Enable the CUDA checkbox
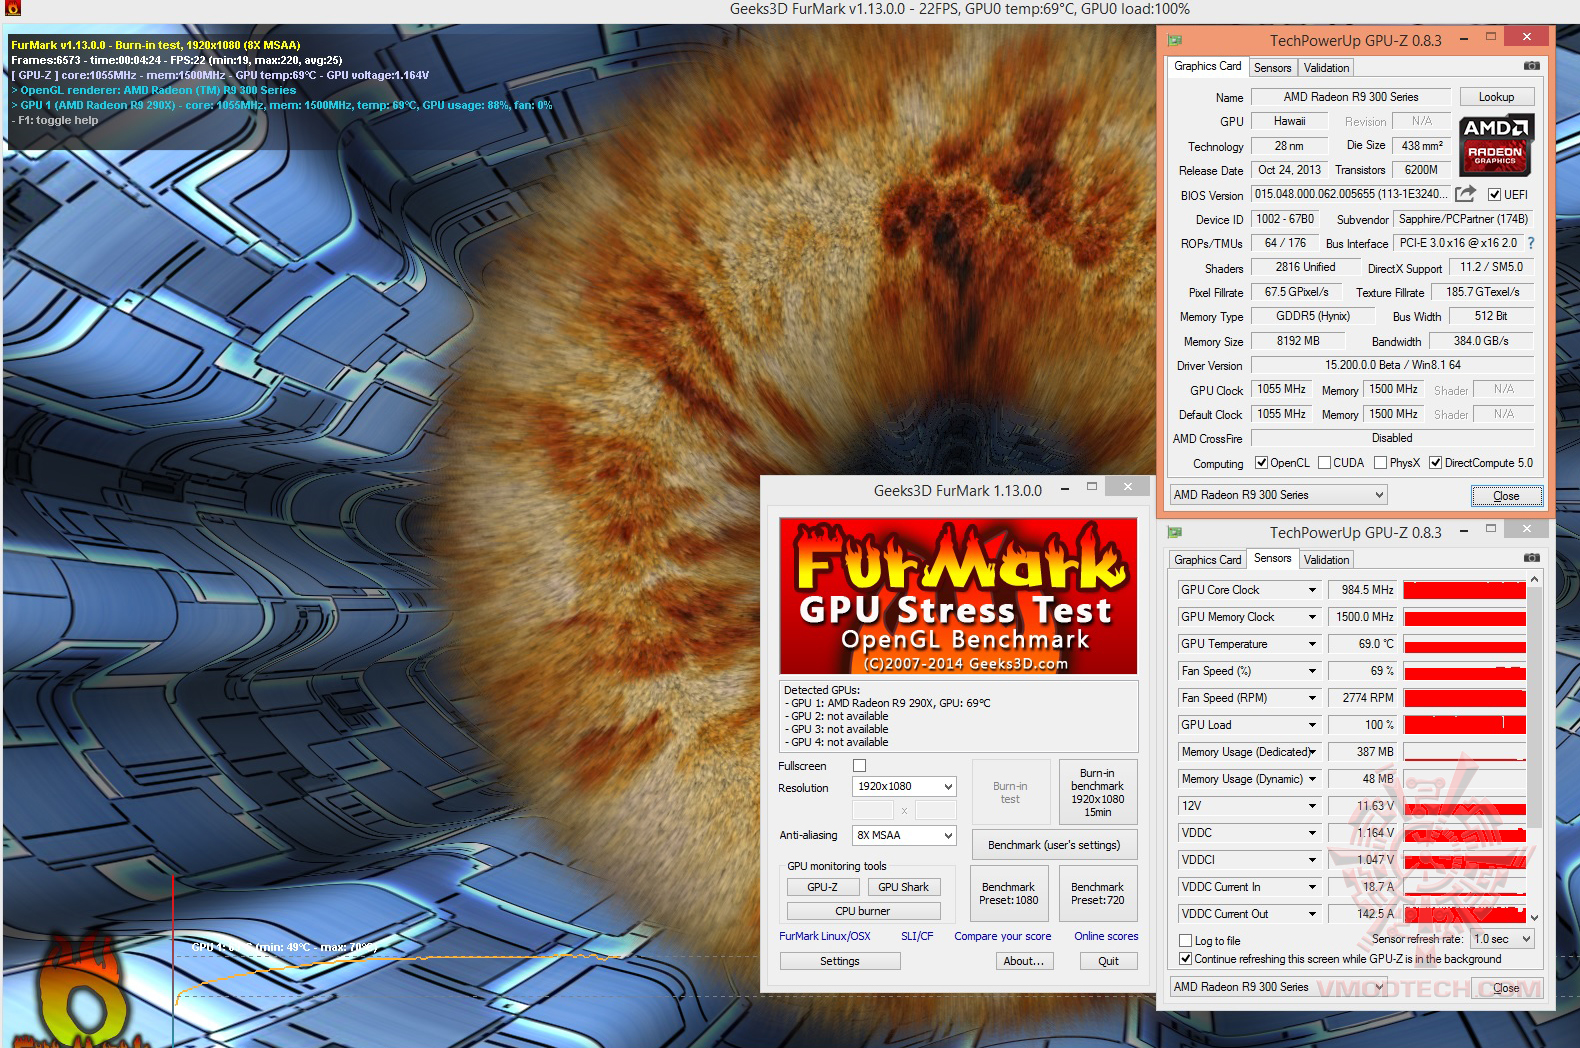This screenshot has width=1580, height=1048. point(1324,463)
